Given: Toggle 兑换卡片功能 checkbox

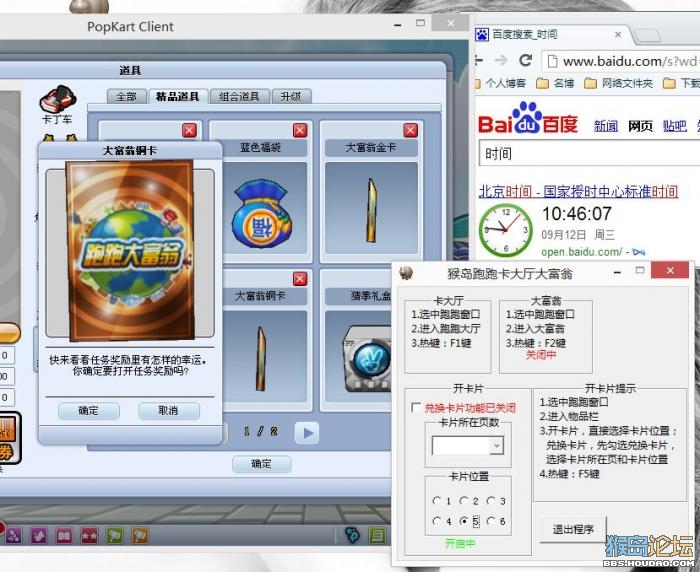Looking at the screenshot, I should [x=416, y=407].
